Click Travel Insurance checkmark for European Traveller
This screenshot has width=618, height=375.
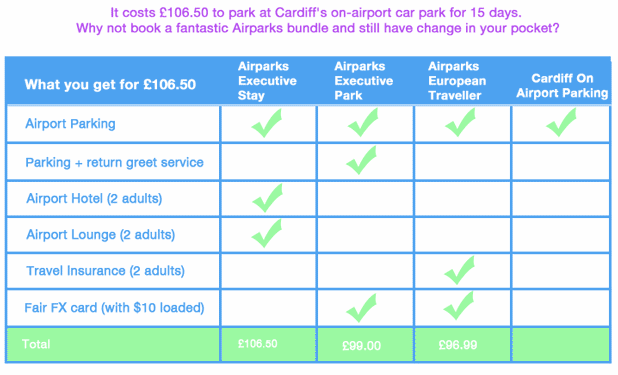[x=459, y=271]
